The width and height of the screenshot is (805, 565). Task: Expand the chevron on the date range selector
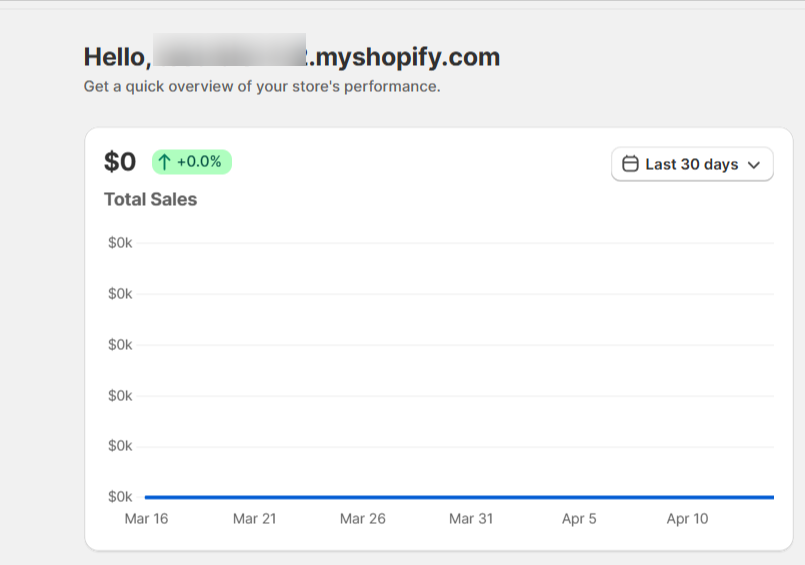coord(754,165)
